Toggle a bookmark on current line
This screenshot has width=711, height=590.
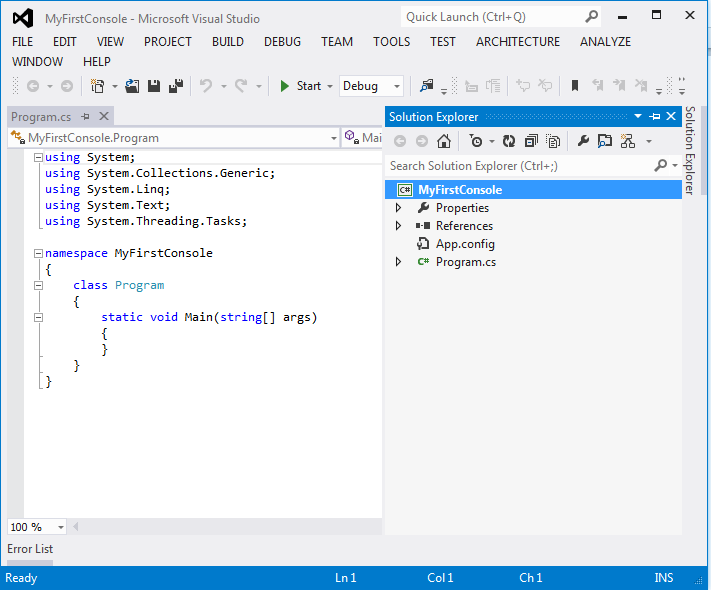pyautogui.click(x=575, y=85)
